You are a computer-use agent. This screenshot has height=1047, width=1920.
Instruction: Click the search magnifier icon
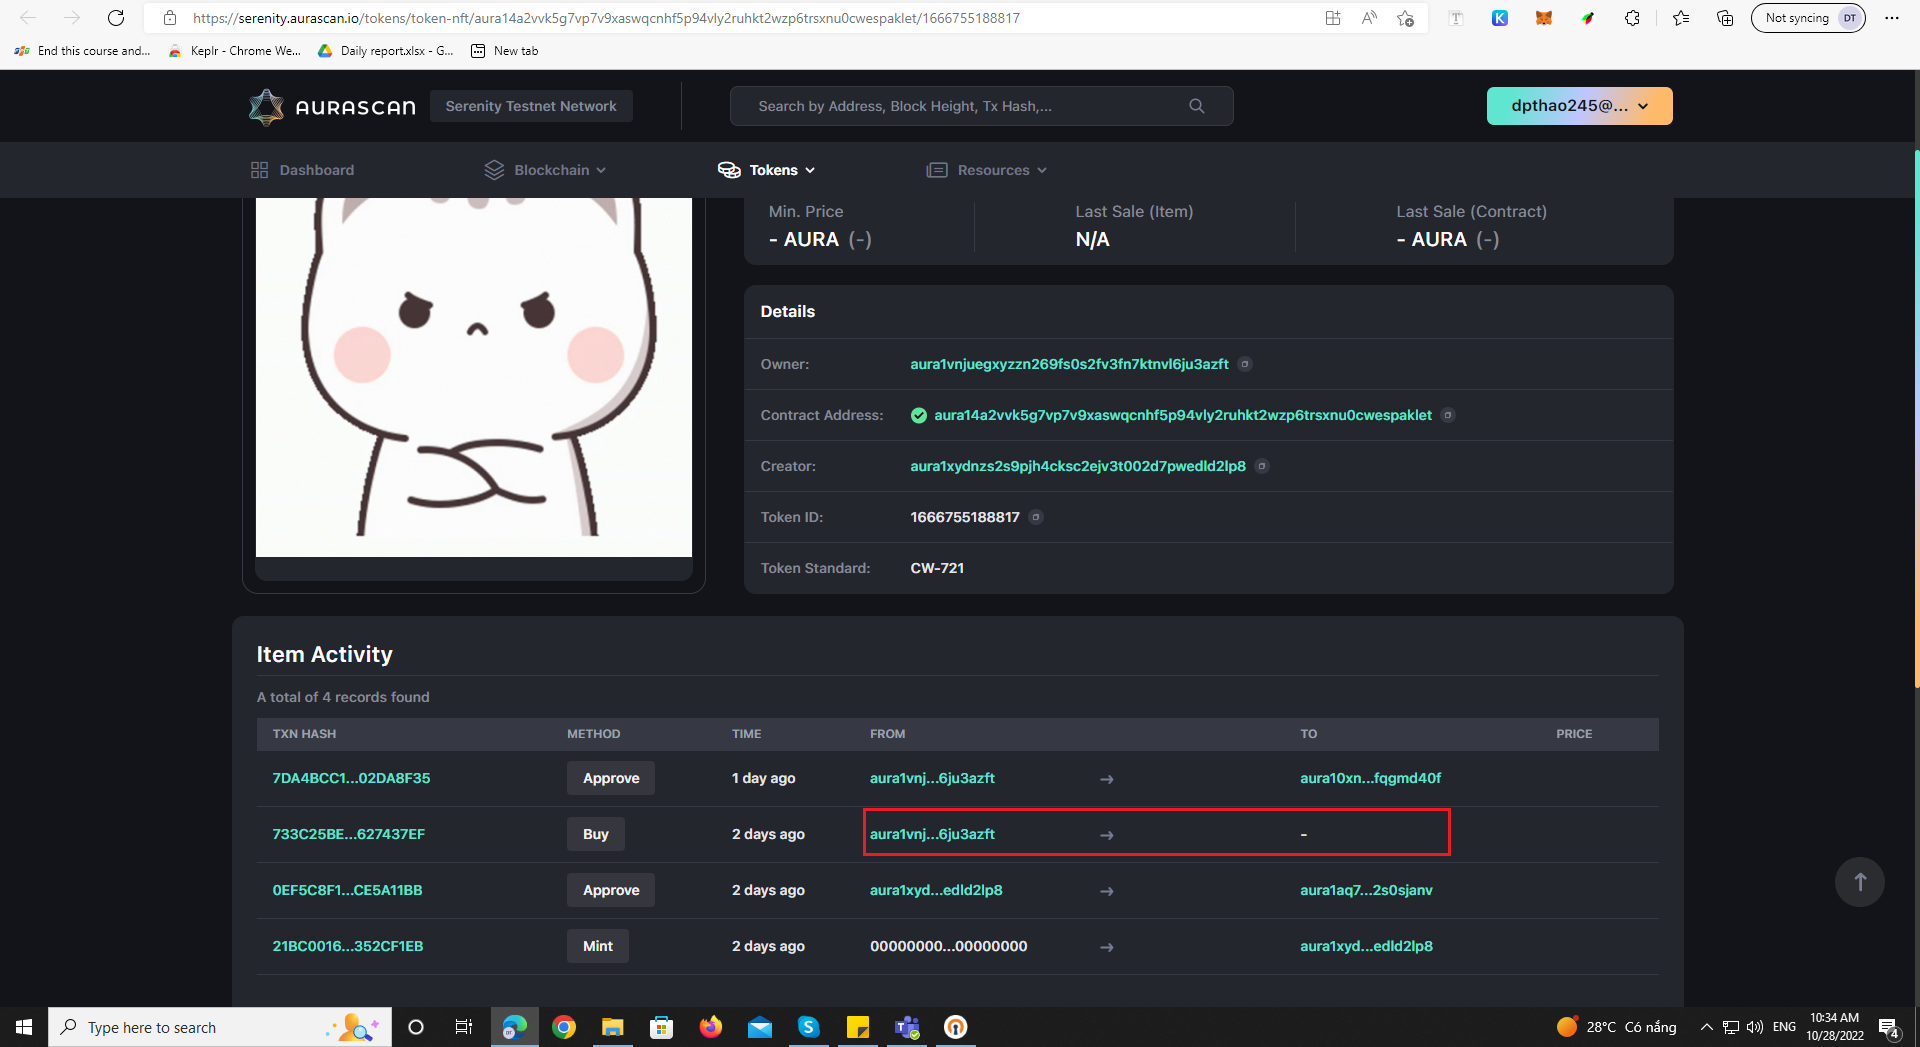point(1196,106)
